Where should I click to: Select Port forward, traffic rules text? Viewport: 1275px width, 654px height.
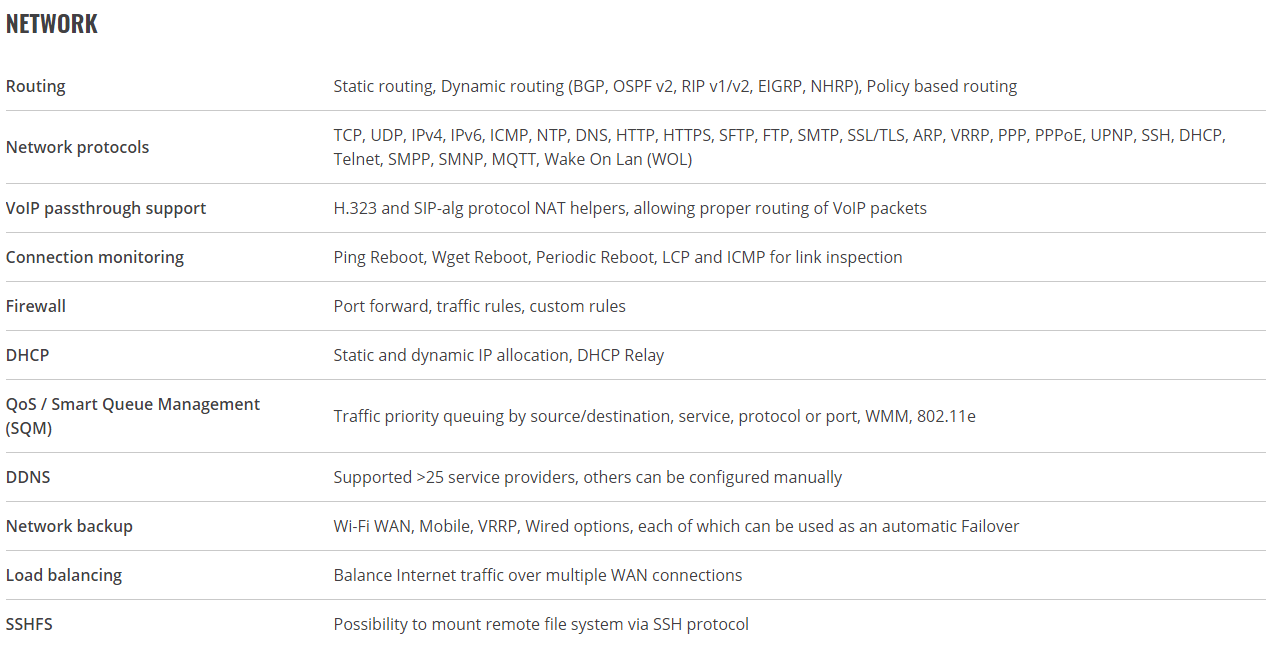click(x=480, y=306)
